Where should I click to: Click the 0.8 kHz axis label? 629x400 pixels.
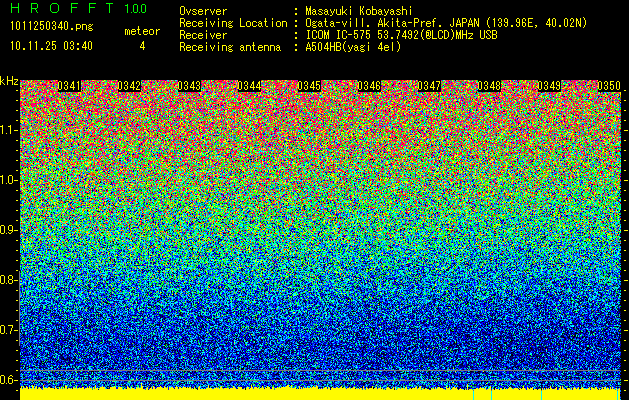click(8, 280)
